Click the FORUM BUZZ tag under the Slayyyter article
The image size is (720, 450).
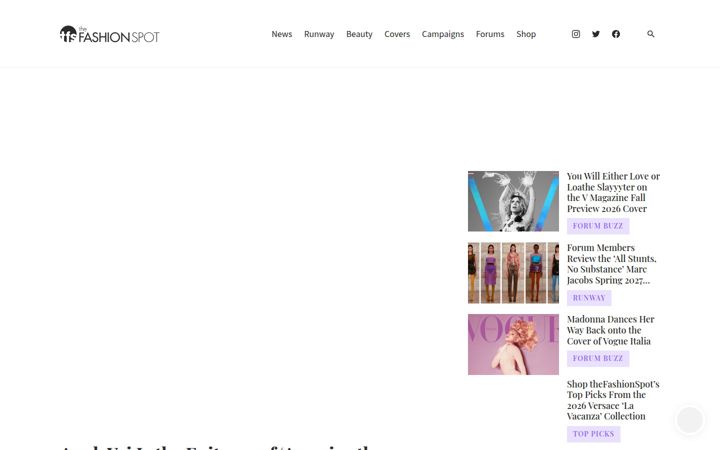[x=598, y=226]
